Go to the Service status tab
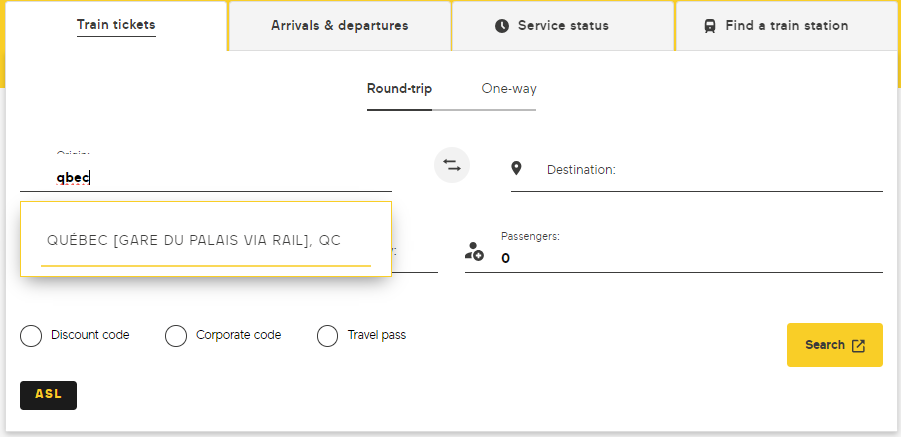This screenshot has height=437, width=901. (563, 26)
